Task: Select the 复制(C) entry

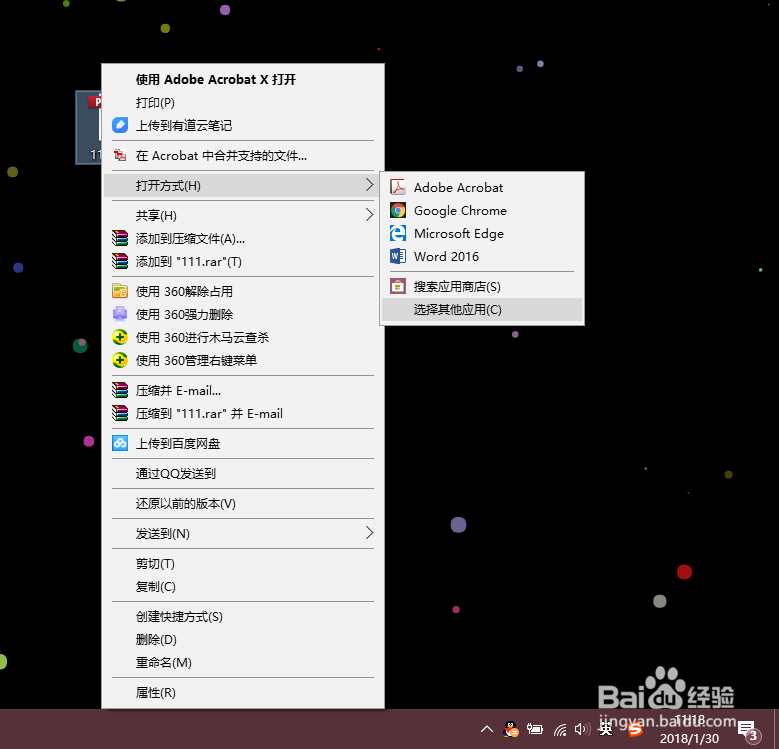Action: [243, 586]
